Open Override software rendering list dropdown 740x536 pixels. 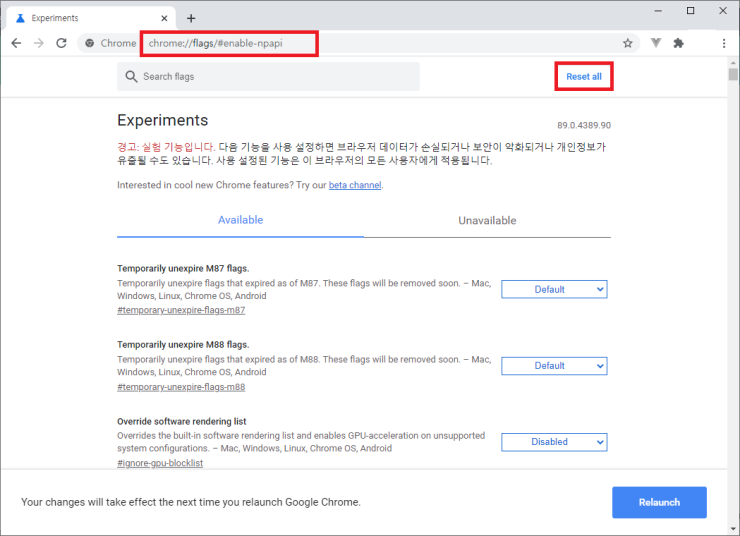pos(554,441)
